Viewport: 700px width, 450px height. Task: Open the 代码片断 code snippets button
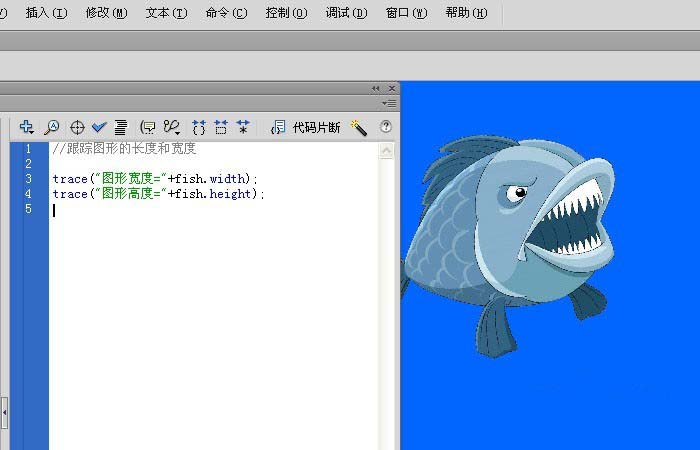(306, 128)
